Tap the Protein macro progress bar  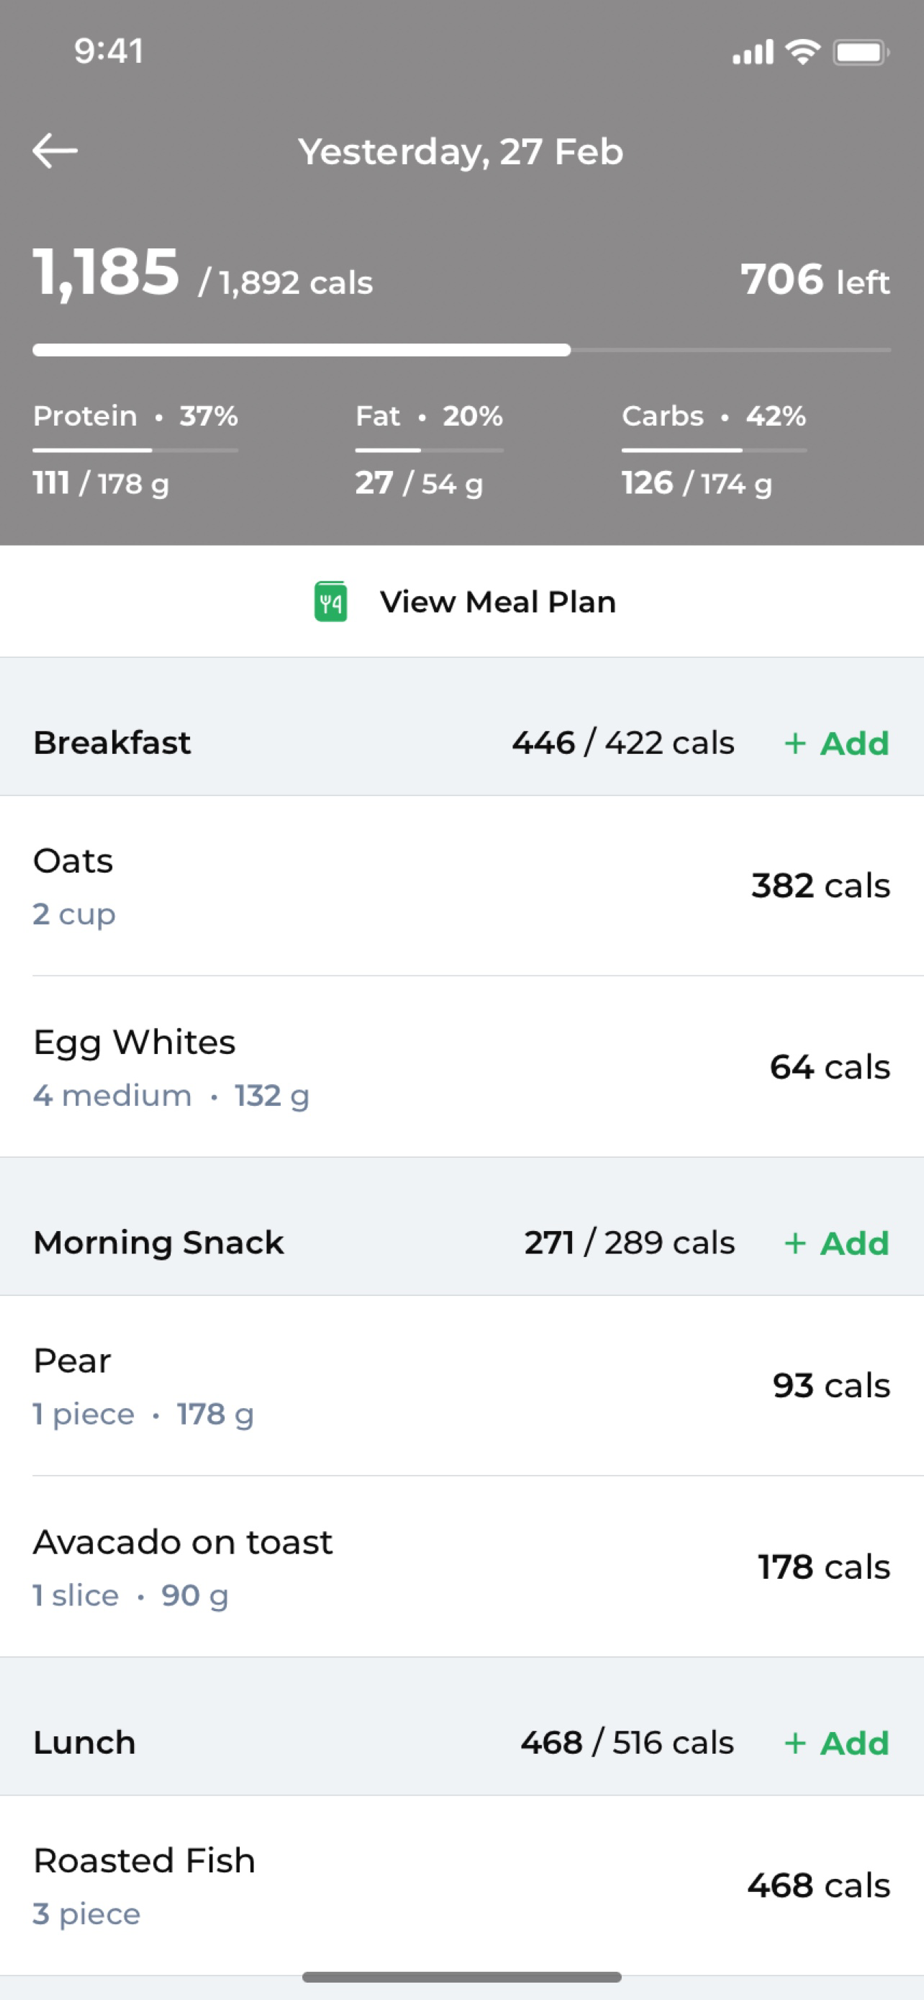pos(135,450)
